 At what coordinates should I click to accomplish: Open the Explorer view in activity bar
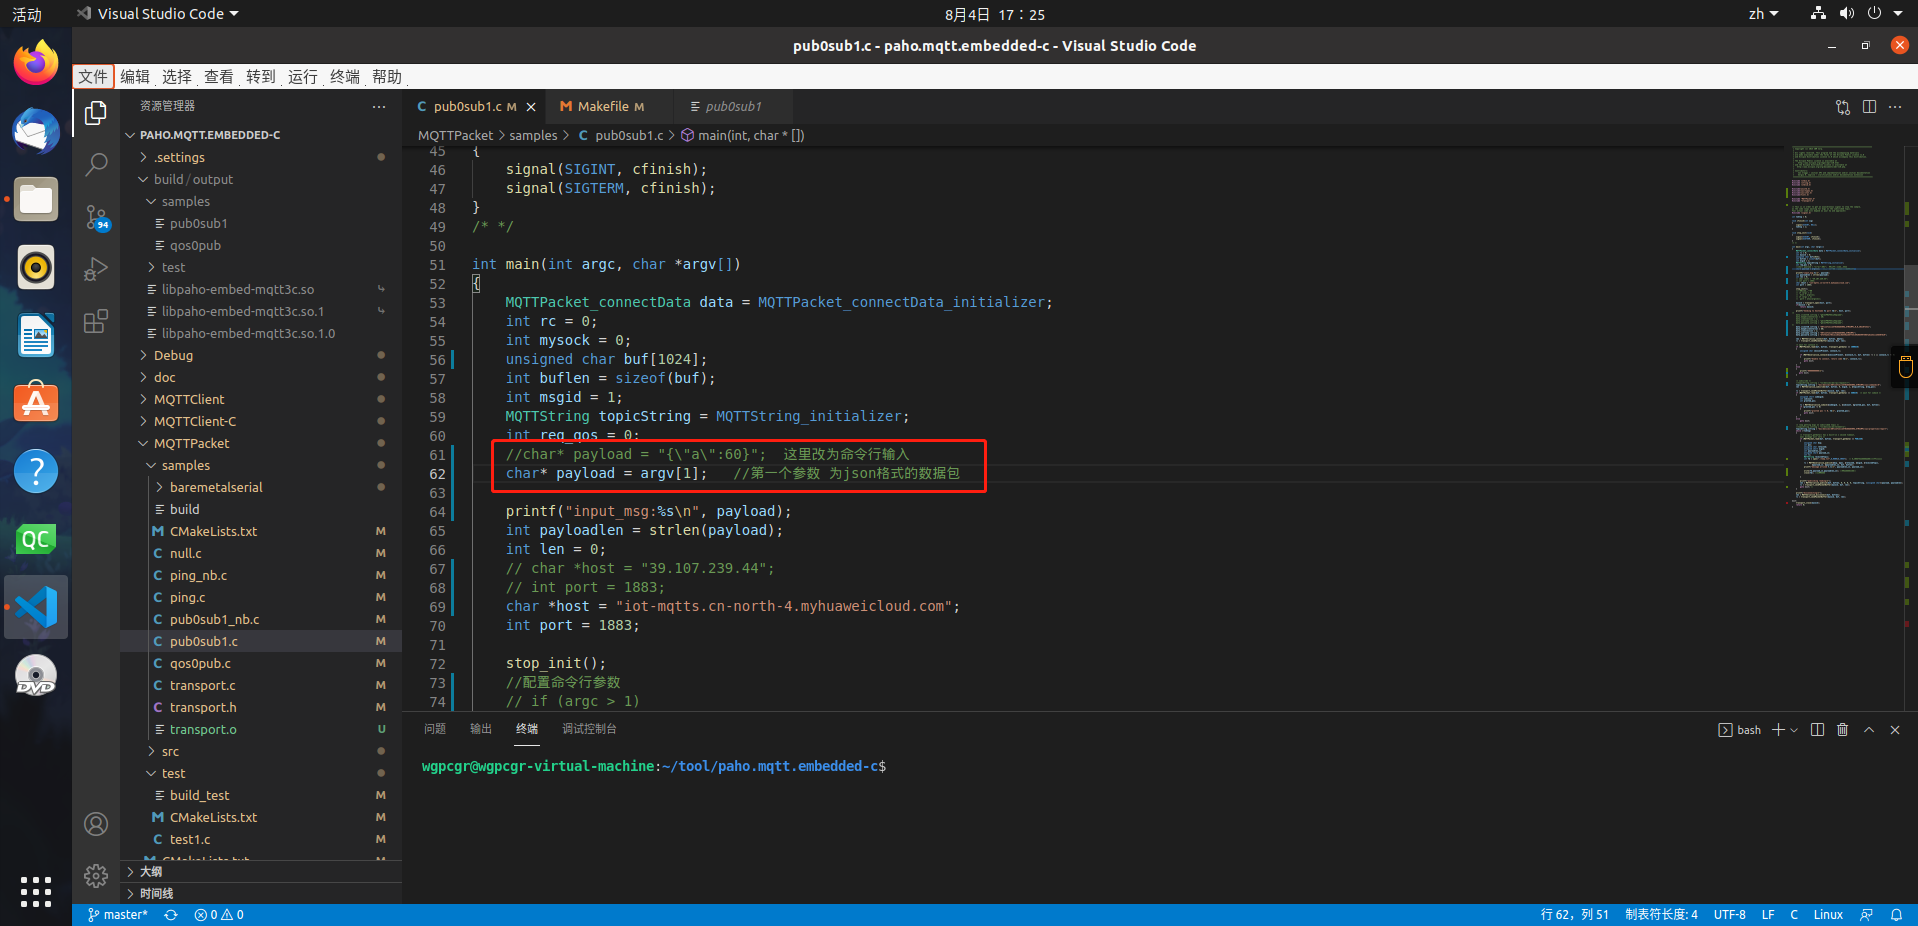coord(96,114)
